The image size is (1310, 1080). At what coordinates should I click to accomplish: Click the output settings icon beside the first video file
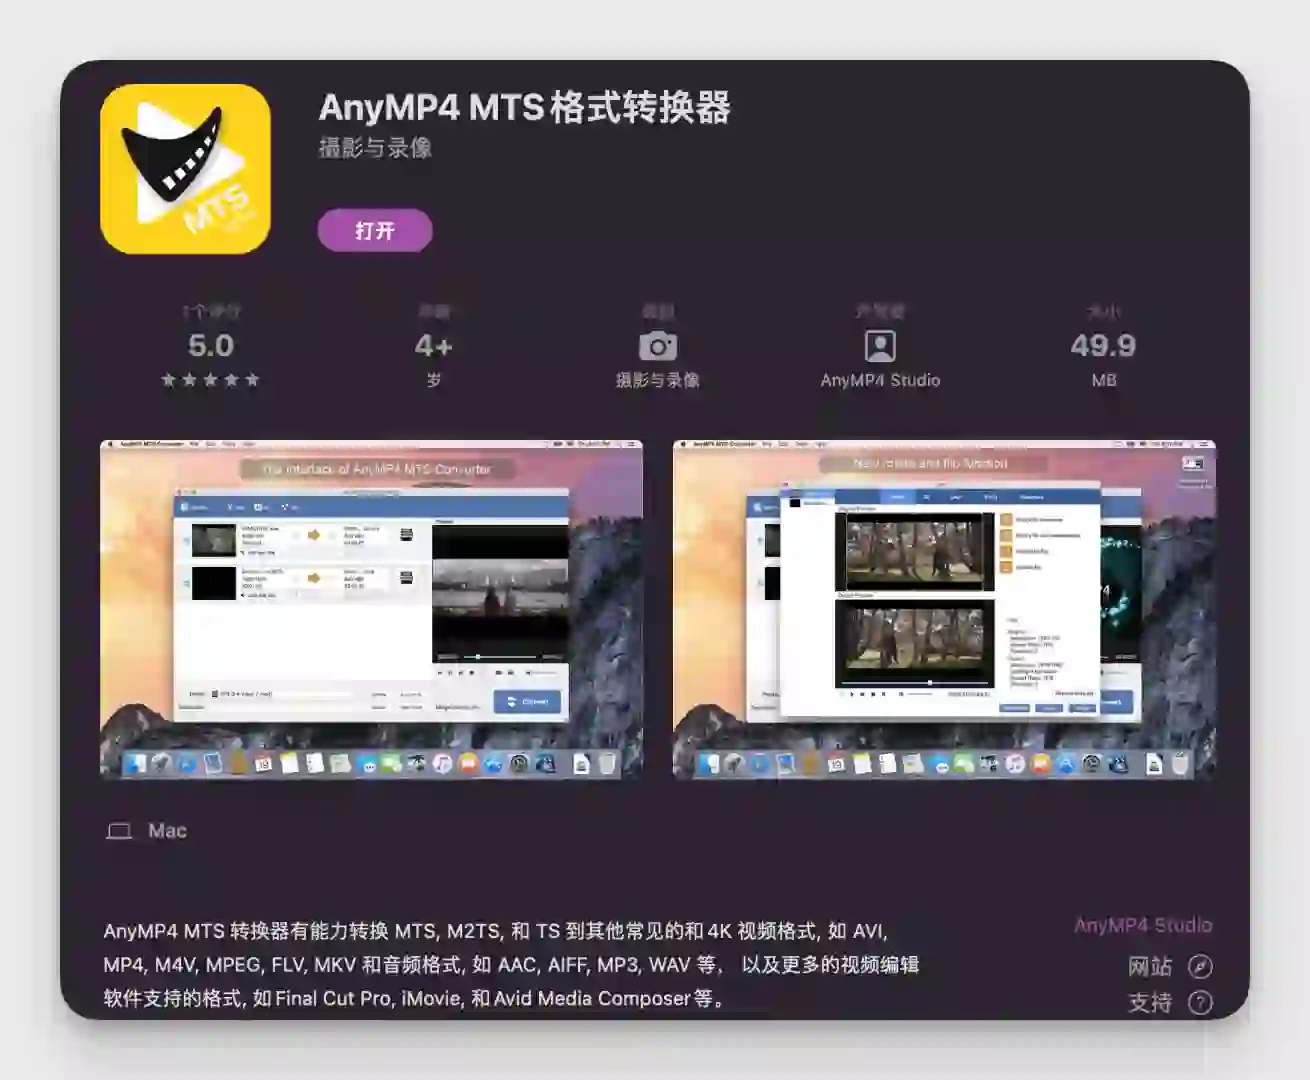coord(406,535)
